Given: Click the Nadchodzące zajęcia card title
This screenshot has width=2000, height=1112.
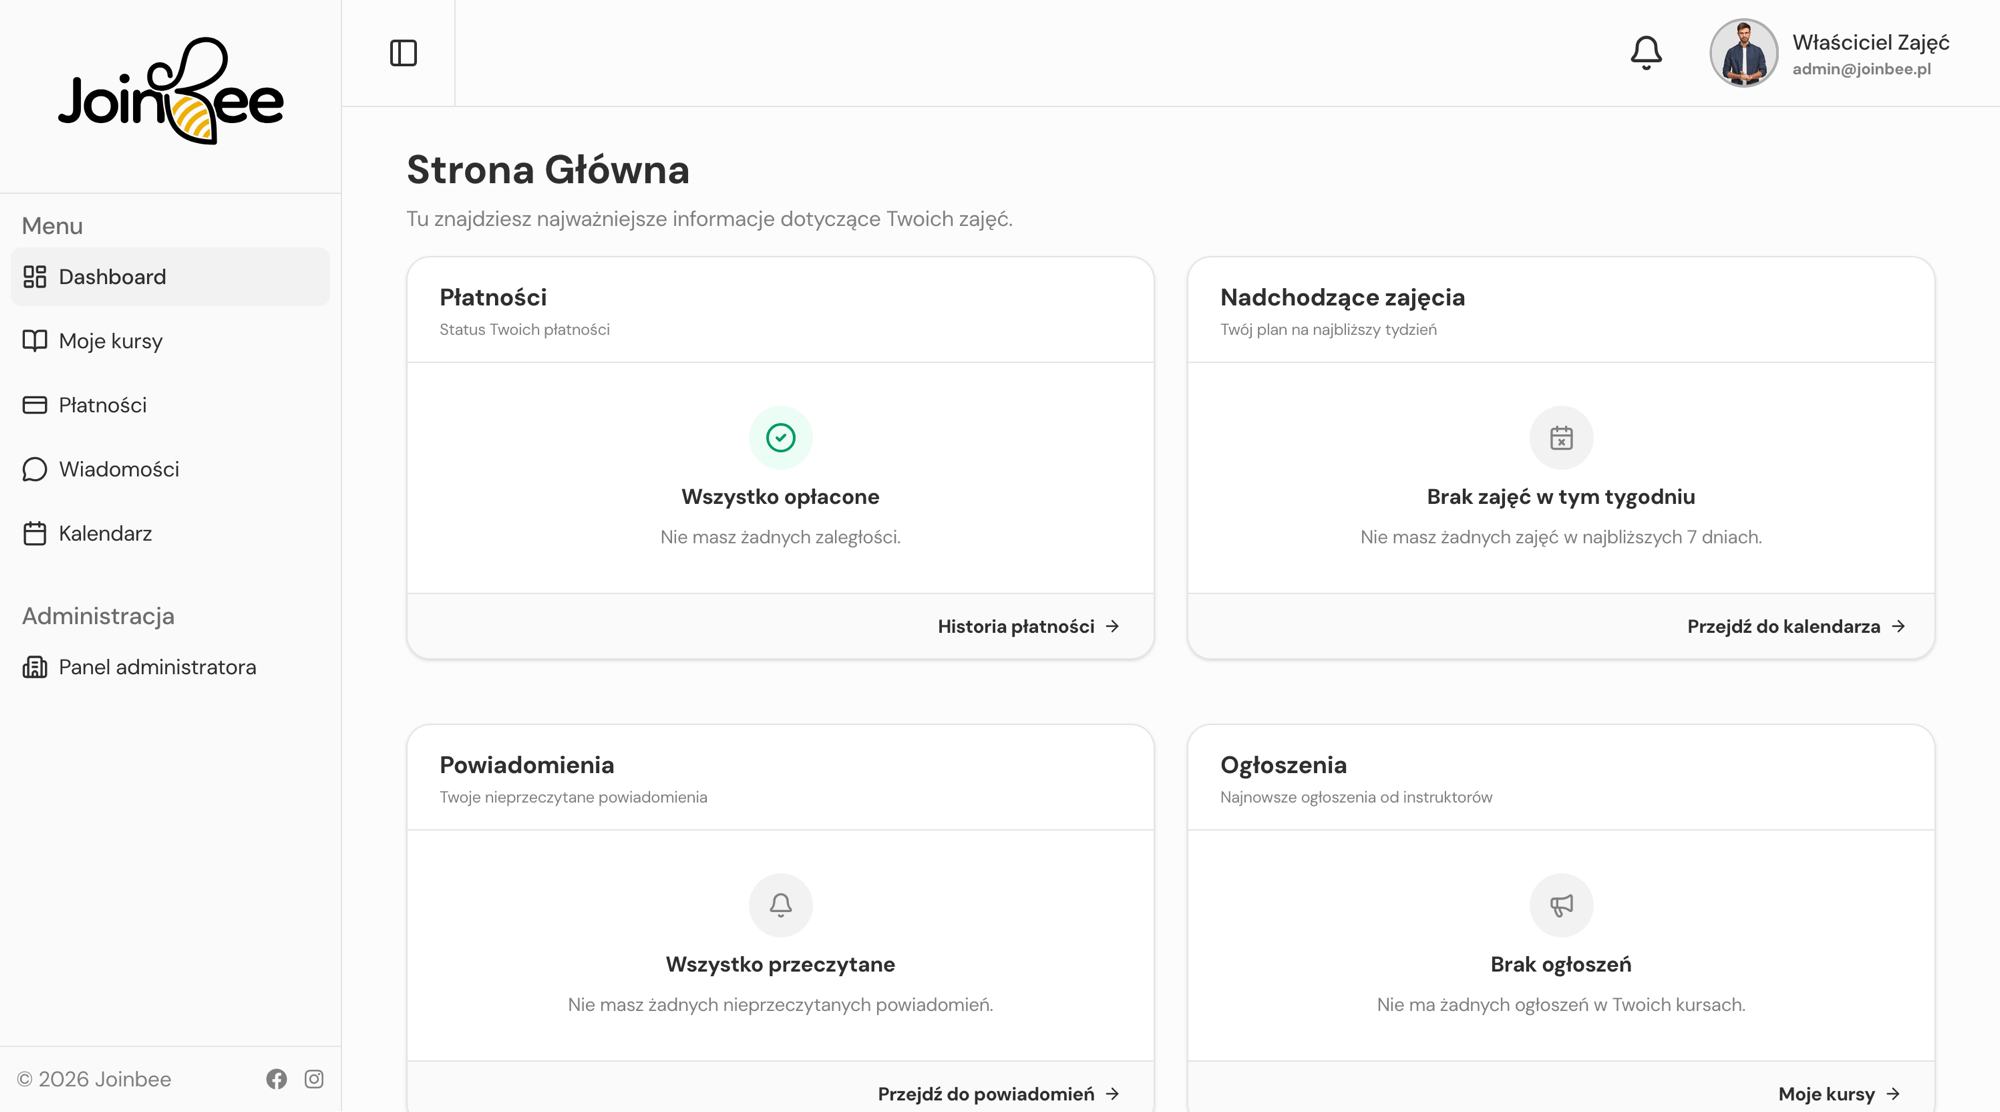Looking at the screenshot, I should click(1342, 297).
